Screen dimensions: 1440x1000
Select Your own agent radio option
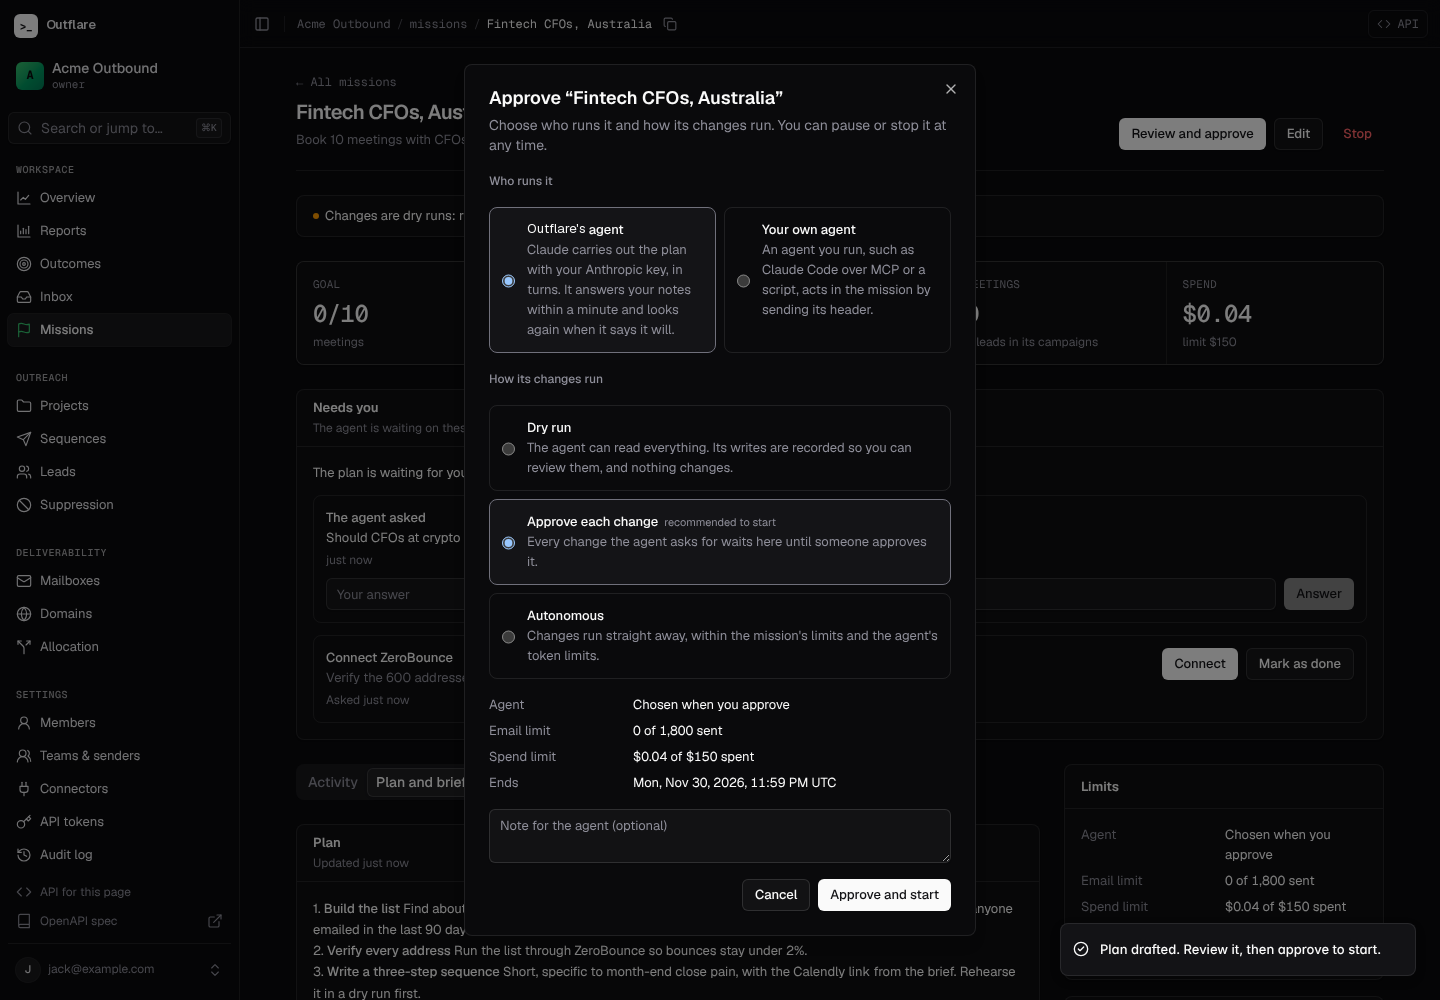743,281
